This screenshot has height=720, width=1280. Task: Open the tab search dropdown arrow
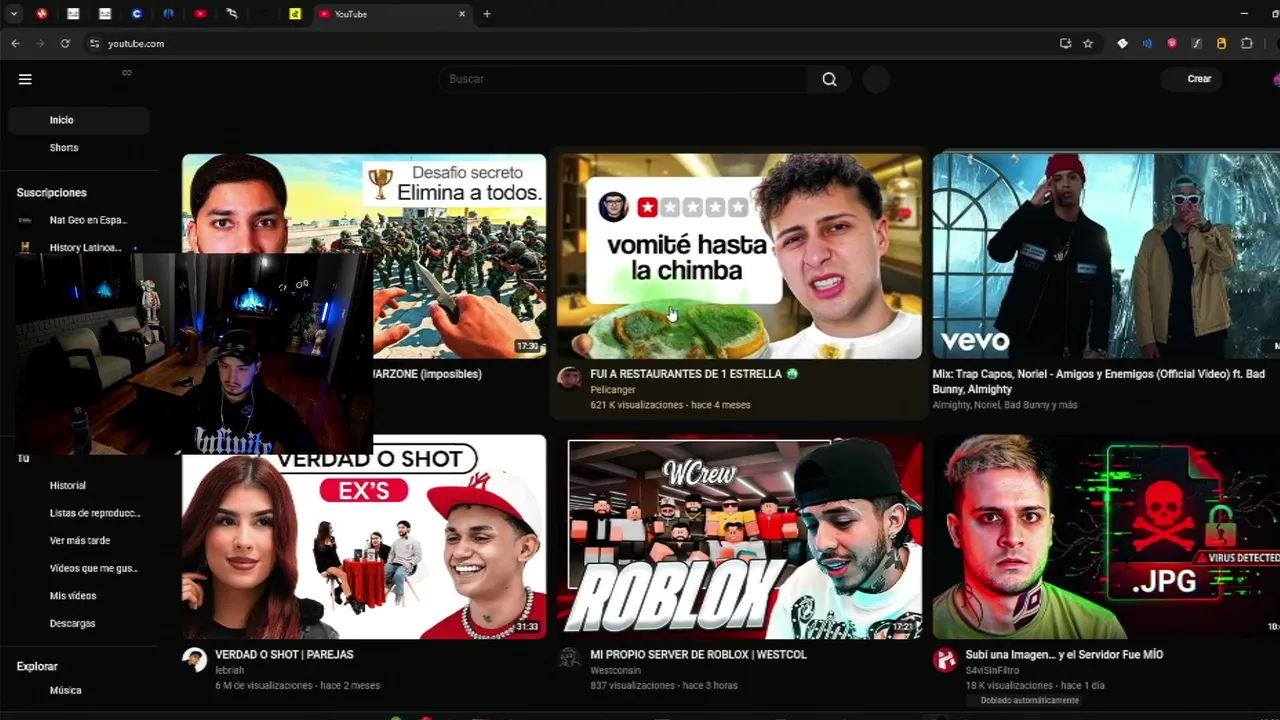(14, 14)
